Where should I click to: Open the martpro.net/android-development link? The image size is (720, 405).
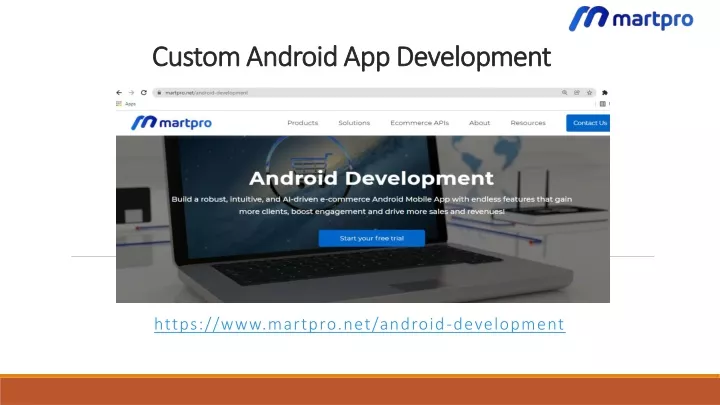click(360, 324)
